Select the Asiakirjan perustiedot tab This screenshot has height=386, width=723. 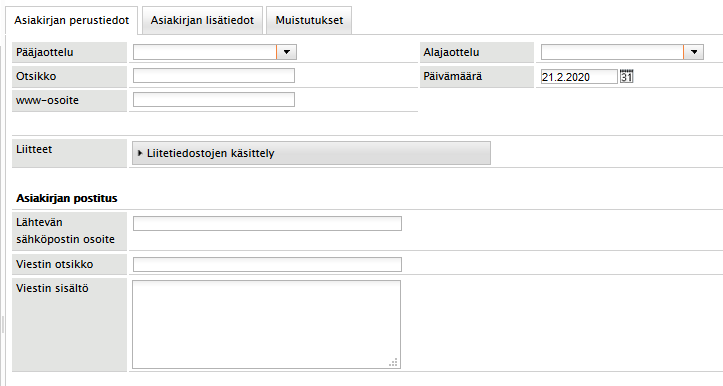[71, 21]
